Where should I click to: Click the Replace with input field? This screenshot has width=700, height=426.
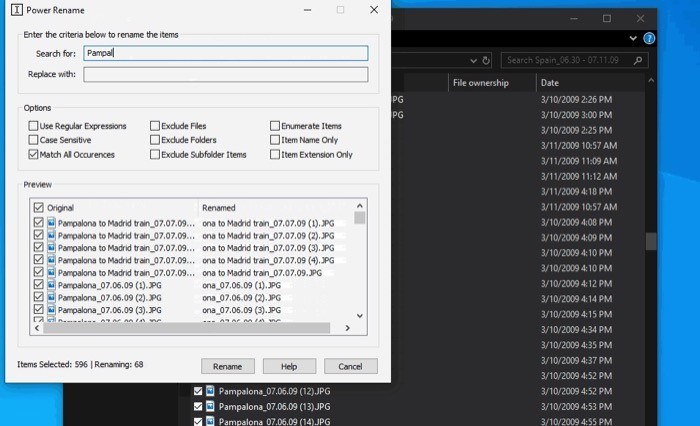(x=225, y=74)
